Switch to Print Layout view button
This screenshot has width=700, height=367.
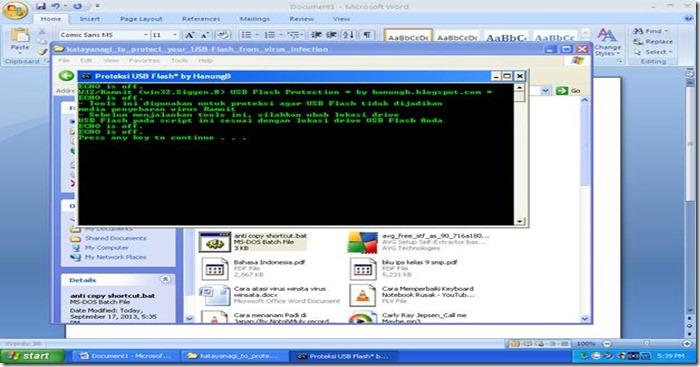[514, 343]
